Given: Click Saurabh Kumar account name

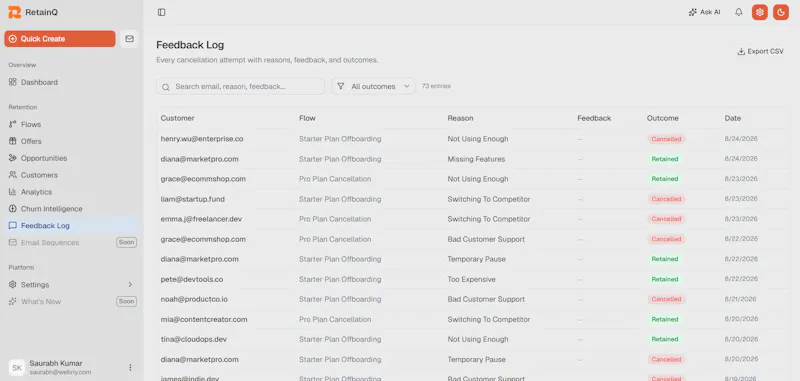Looking at the screenshot, I should 56,363.
